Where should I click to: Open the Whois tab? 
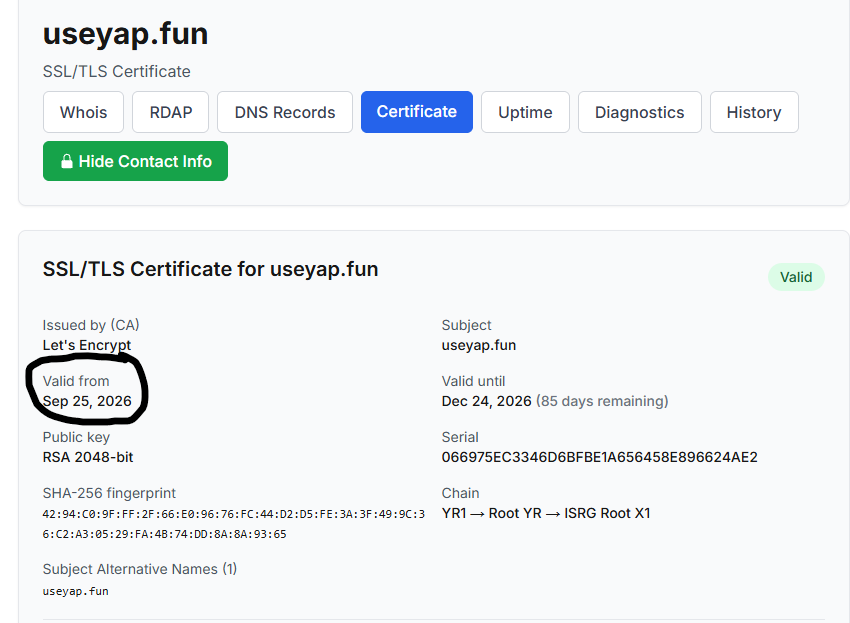point(83,112)
